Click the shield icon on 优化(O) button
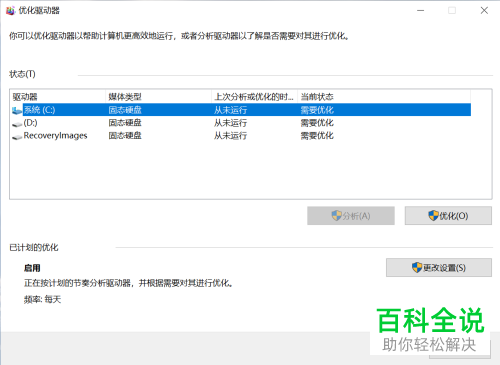 pyautogui.click(x=433, y=216)
